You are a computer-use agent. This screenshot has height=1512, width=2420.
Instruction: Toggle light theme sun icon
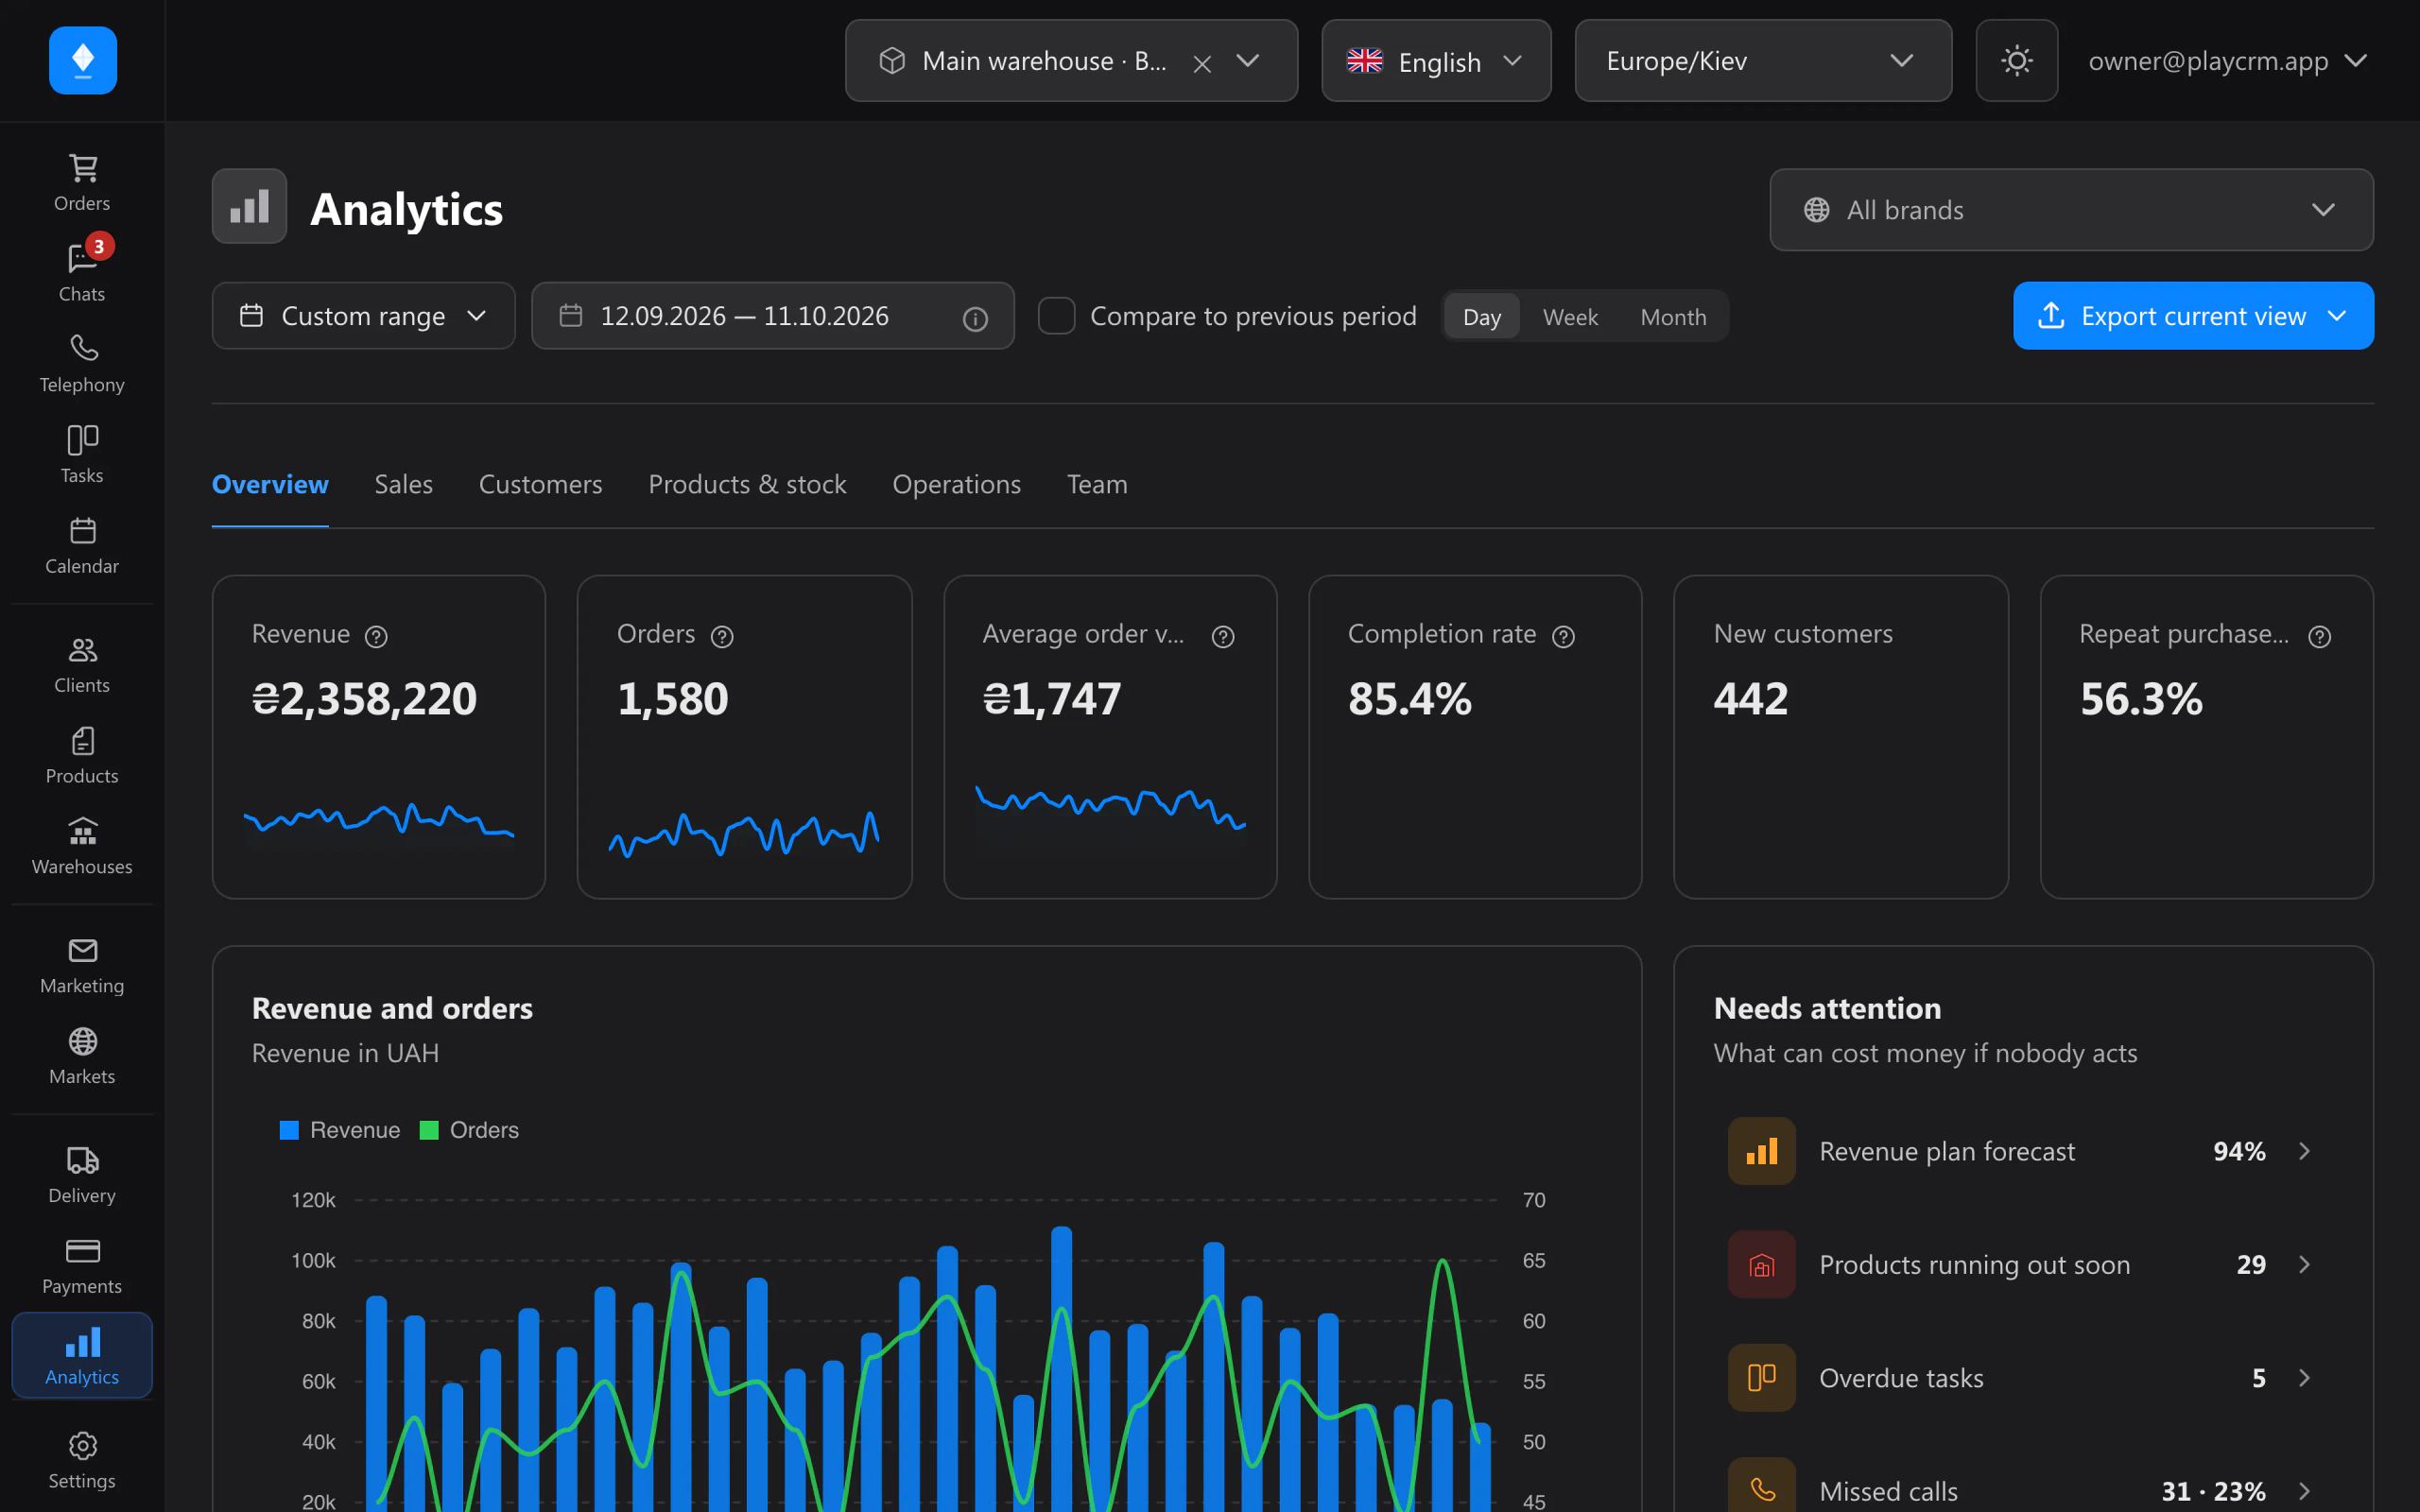(2016, 61)
